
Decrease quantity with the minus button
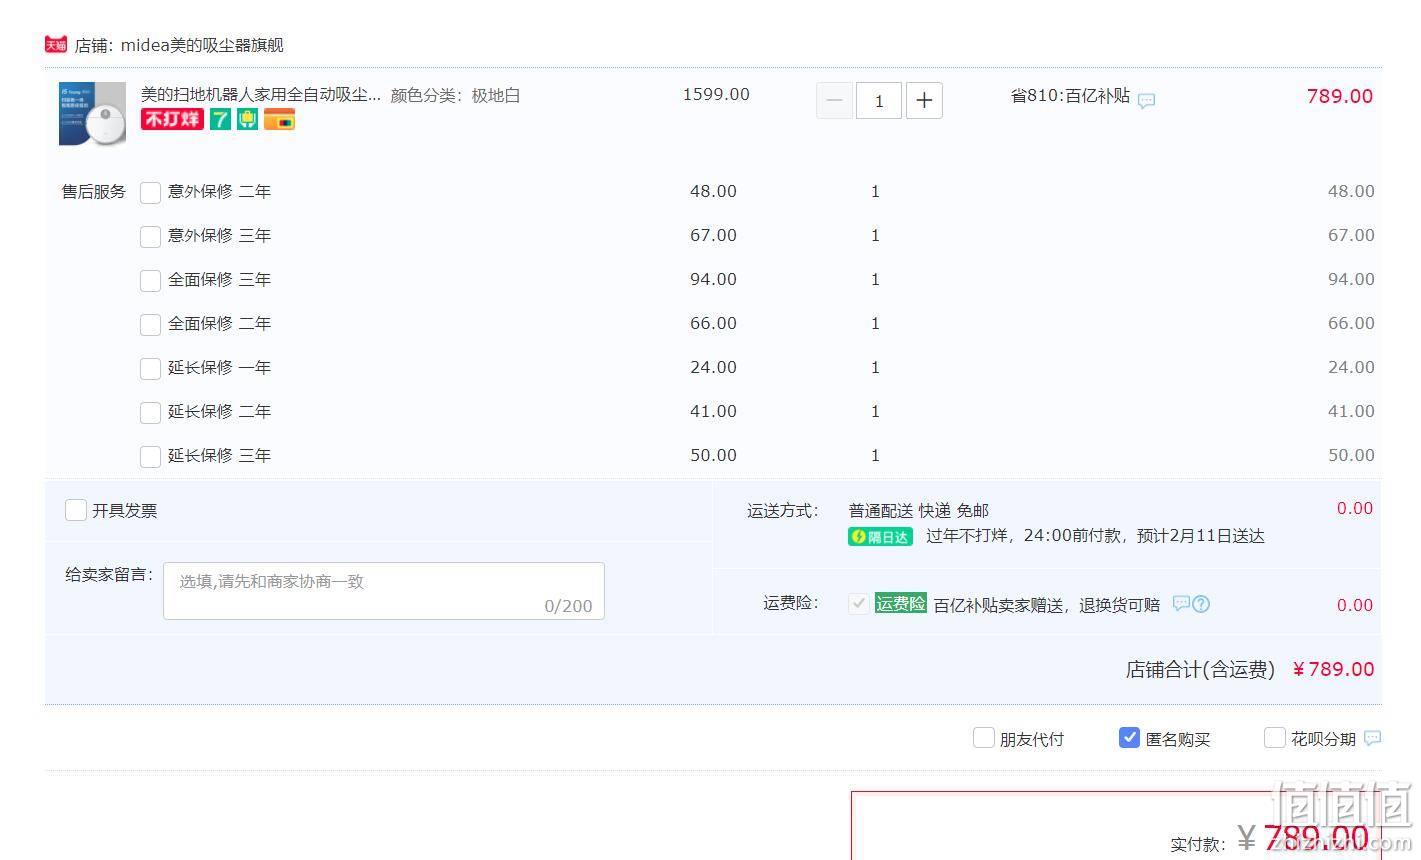point(834,100)
